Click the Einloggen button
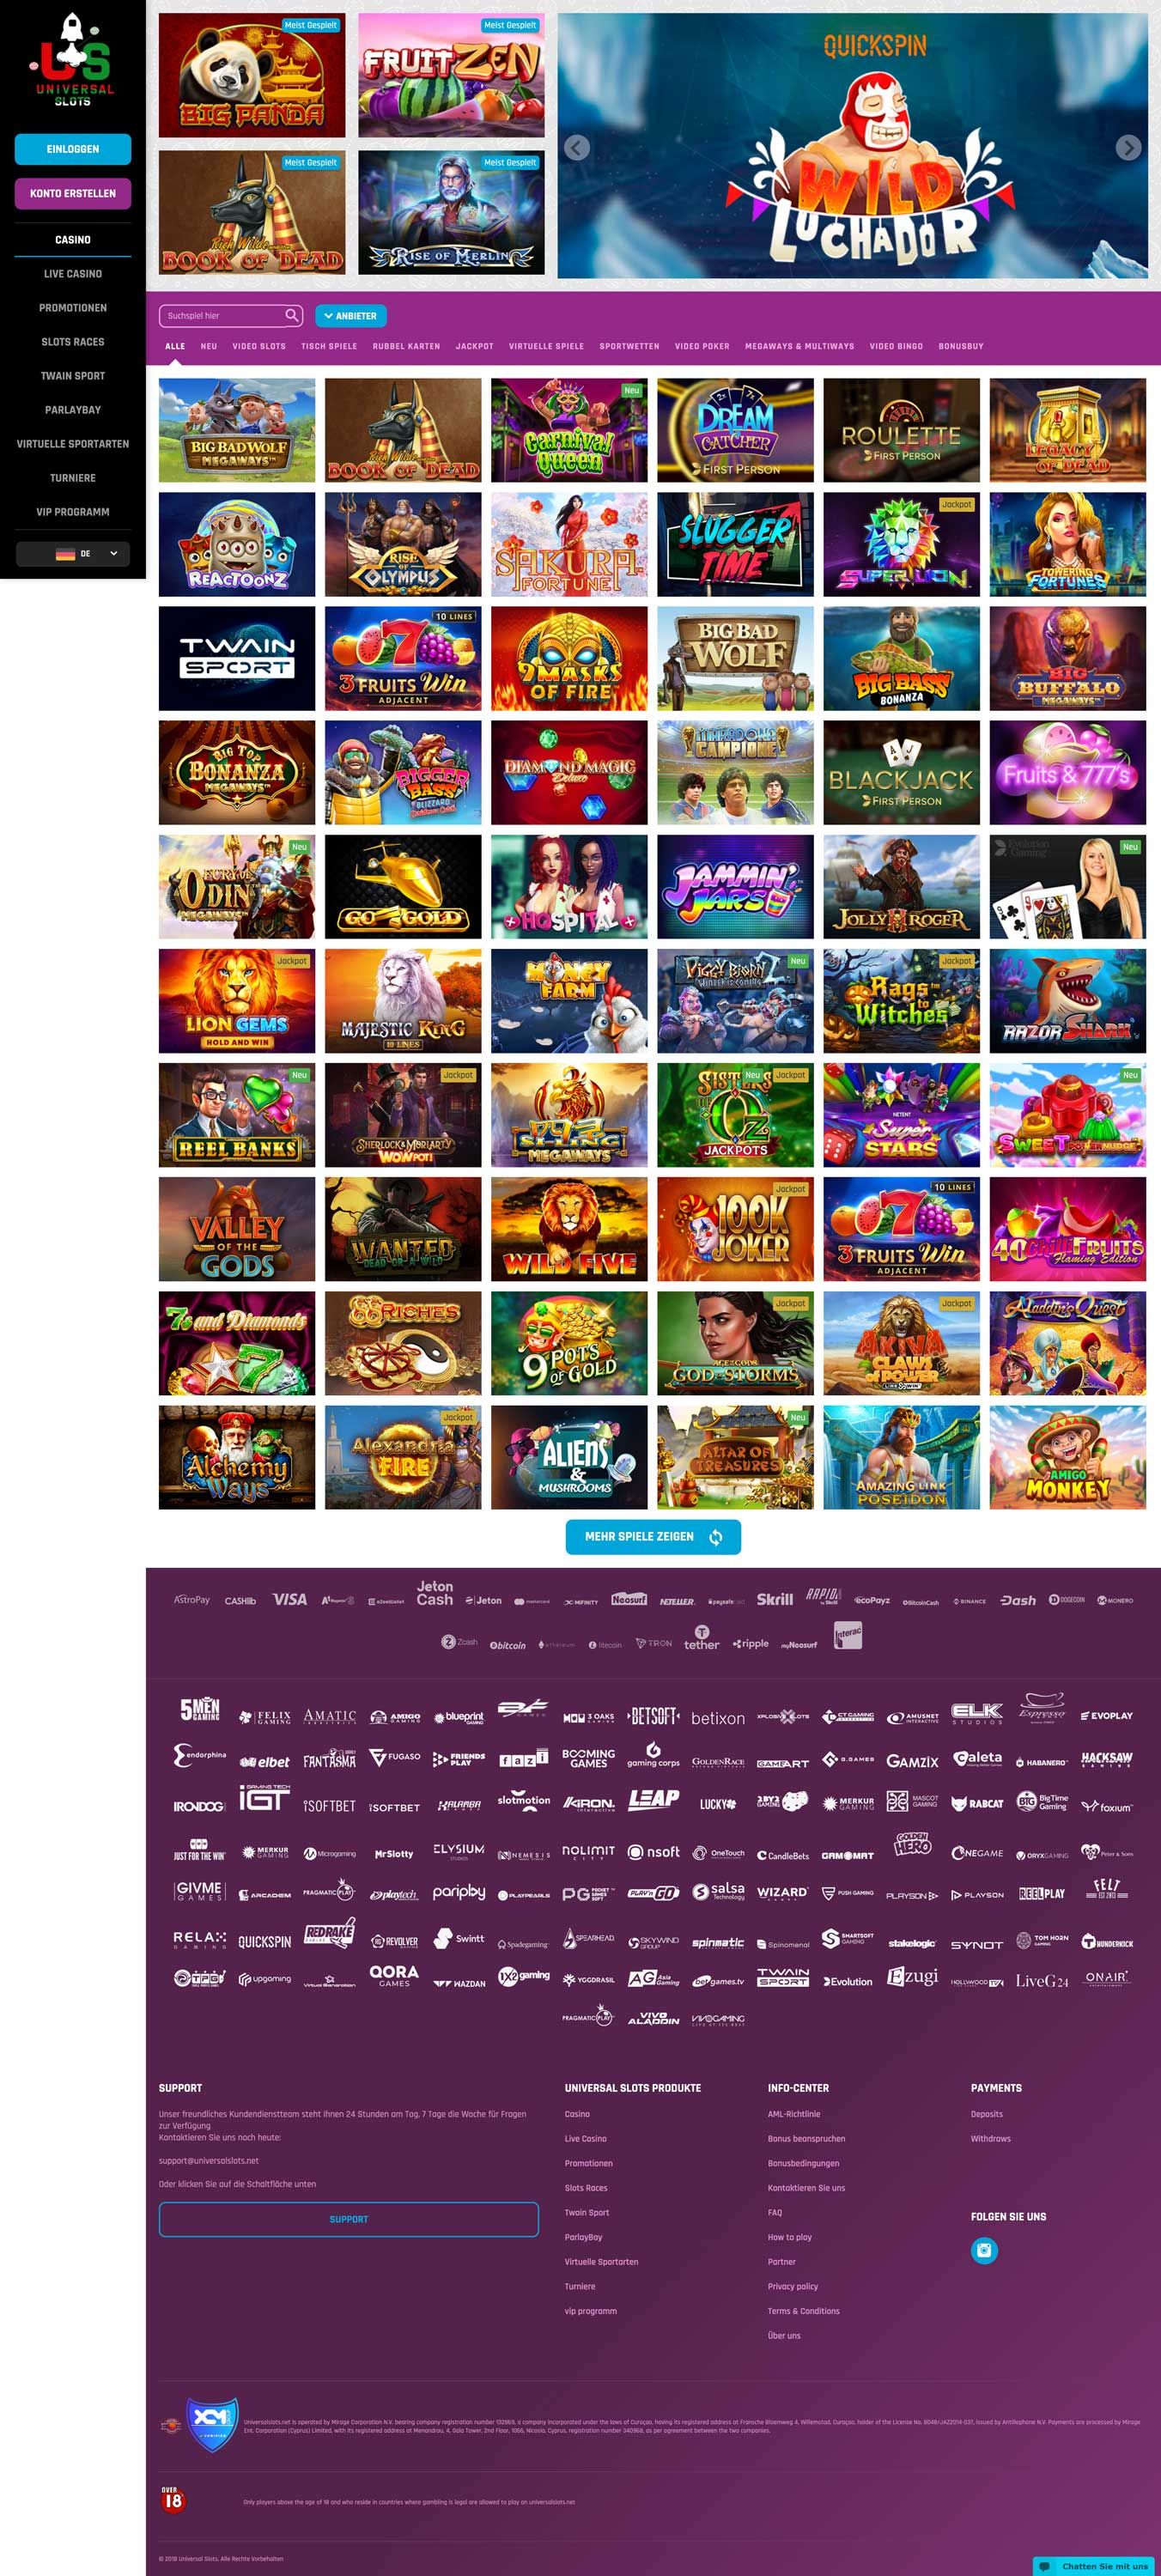This screenshot has width=1161, height=2576. coord(73,149)
